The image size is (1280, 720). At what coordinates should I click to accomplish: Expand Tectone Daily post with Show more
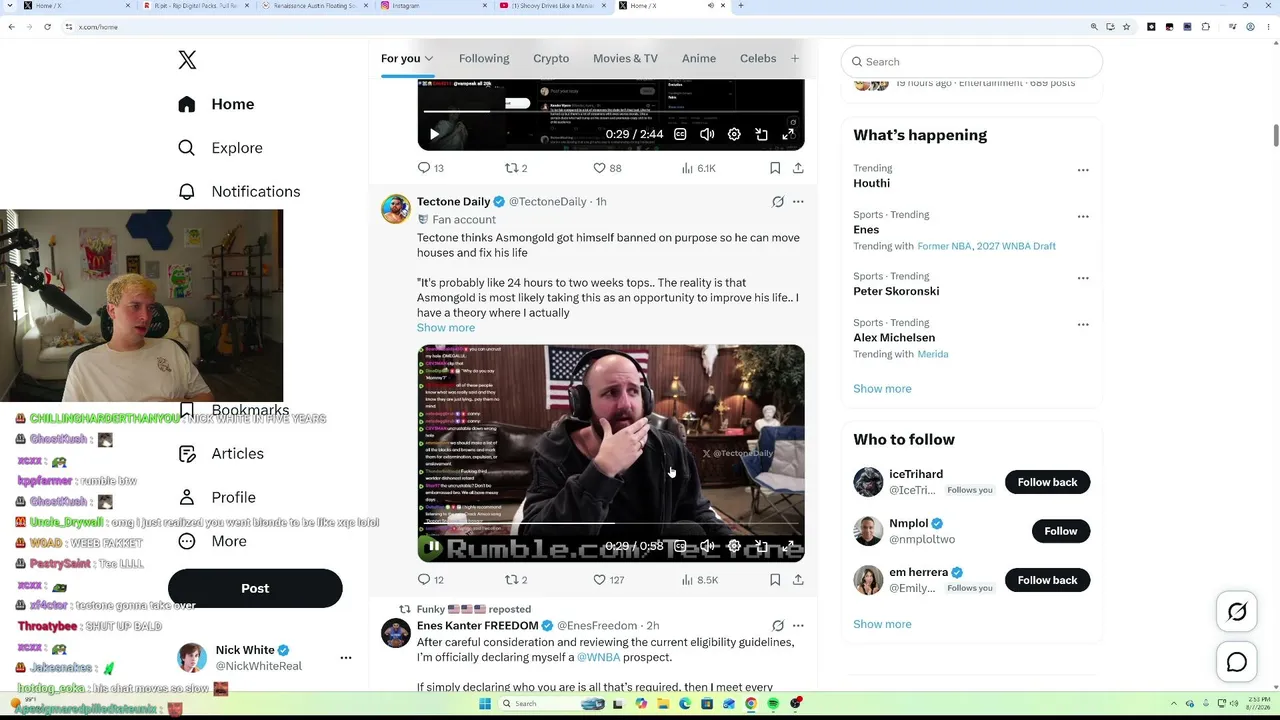click(446, 328)
